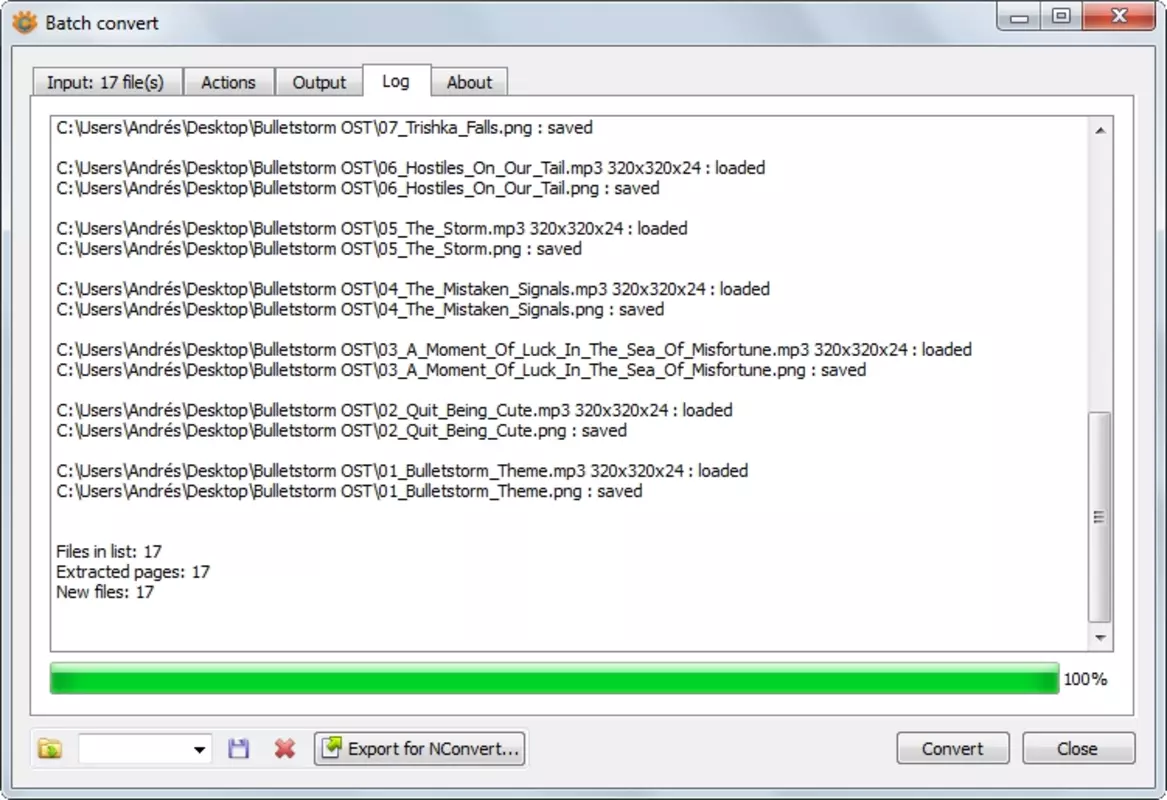Viewport: 1167px width, 800px height.
Task: Show the About tab
Action: coord(469,82)
